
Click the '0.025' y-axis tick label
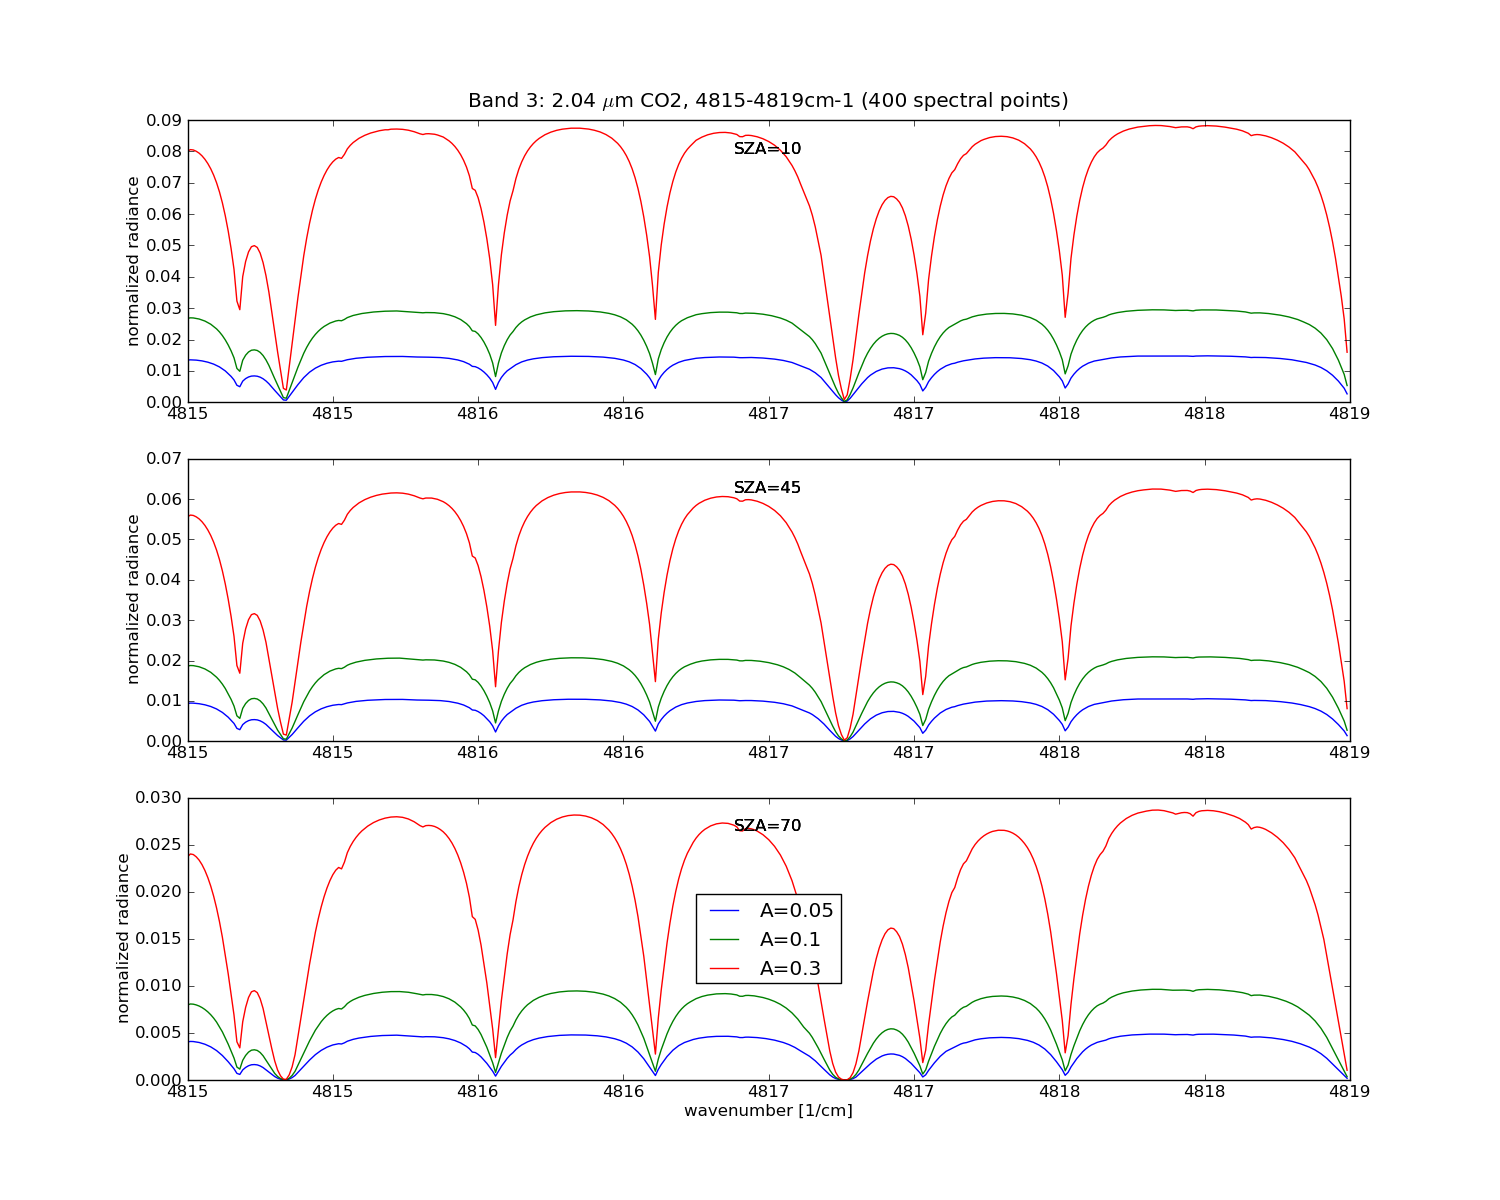(159, 845)
